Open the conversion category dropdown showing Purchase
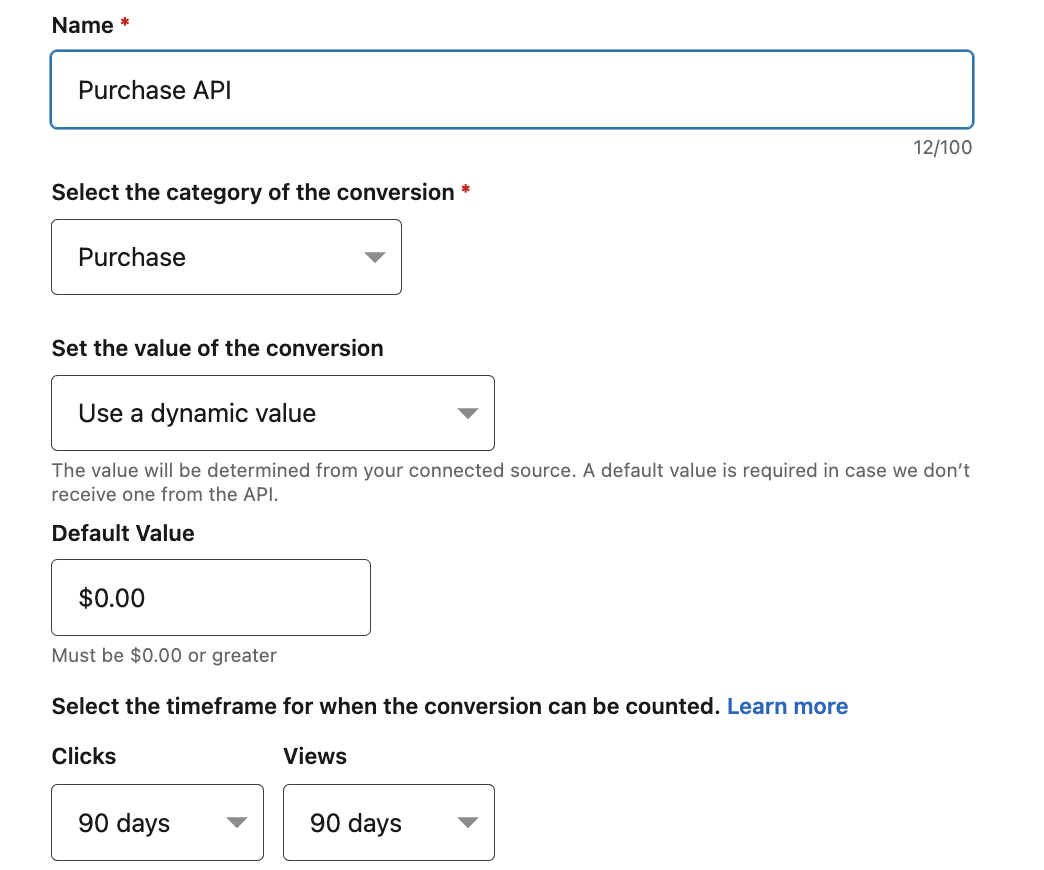 click(226, 257)
